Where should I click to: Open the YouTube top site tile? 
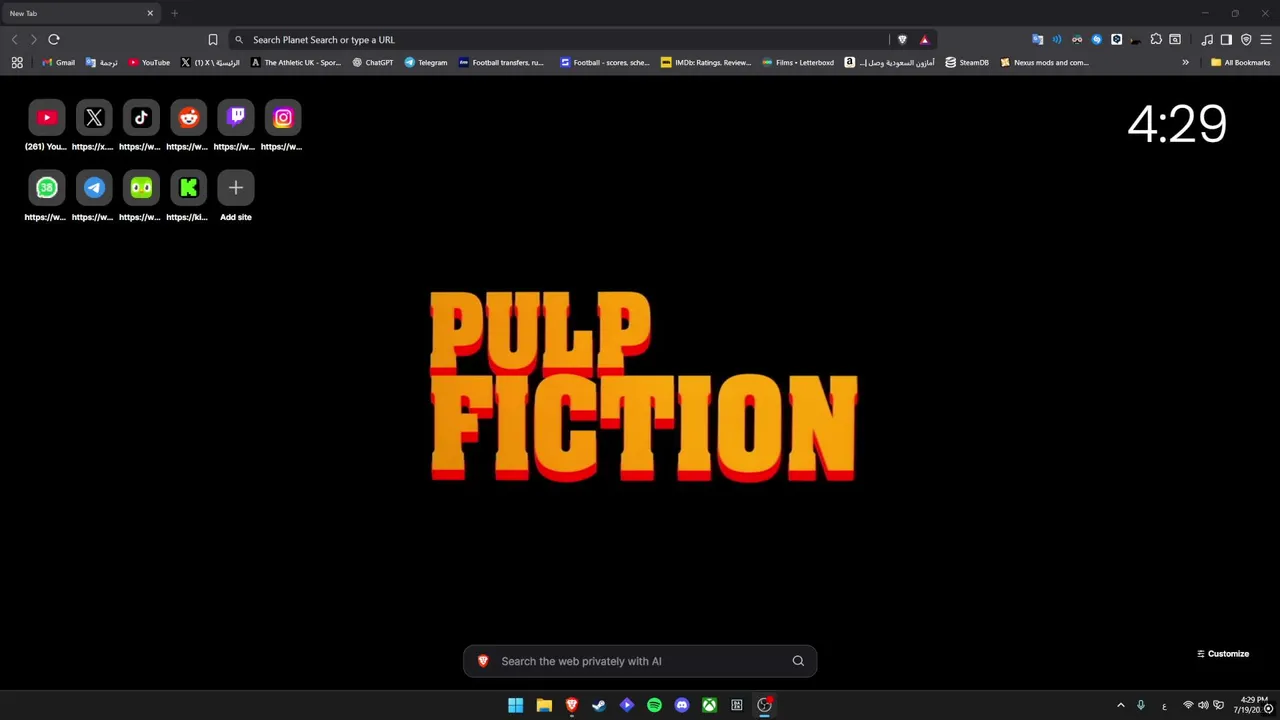(46, 118)
